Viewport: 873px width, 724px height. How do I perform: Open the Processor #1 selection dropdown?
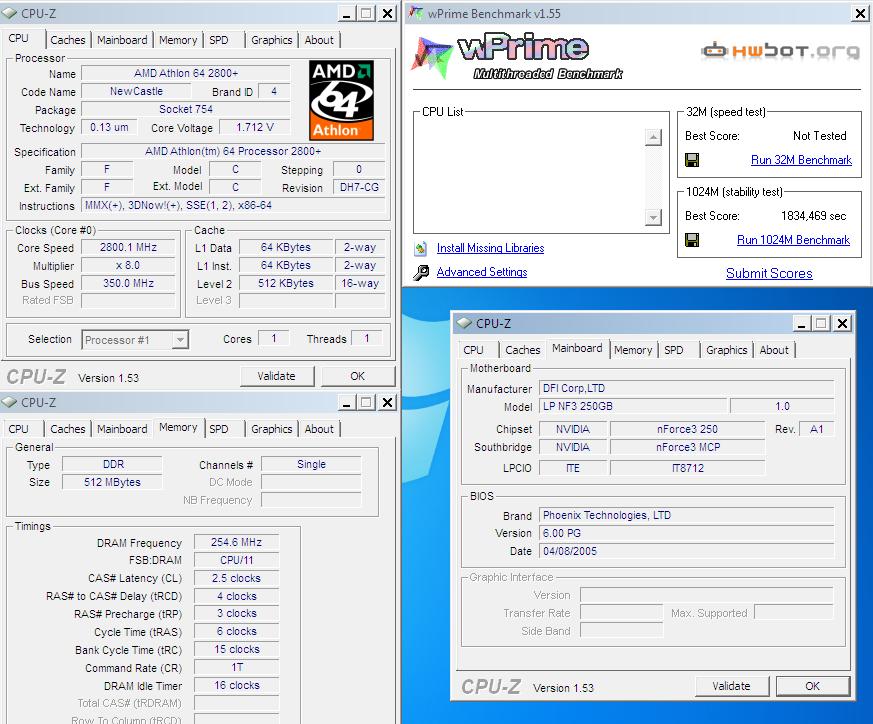[179, 340]
